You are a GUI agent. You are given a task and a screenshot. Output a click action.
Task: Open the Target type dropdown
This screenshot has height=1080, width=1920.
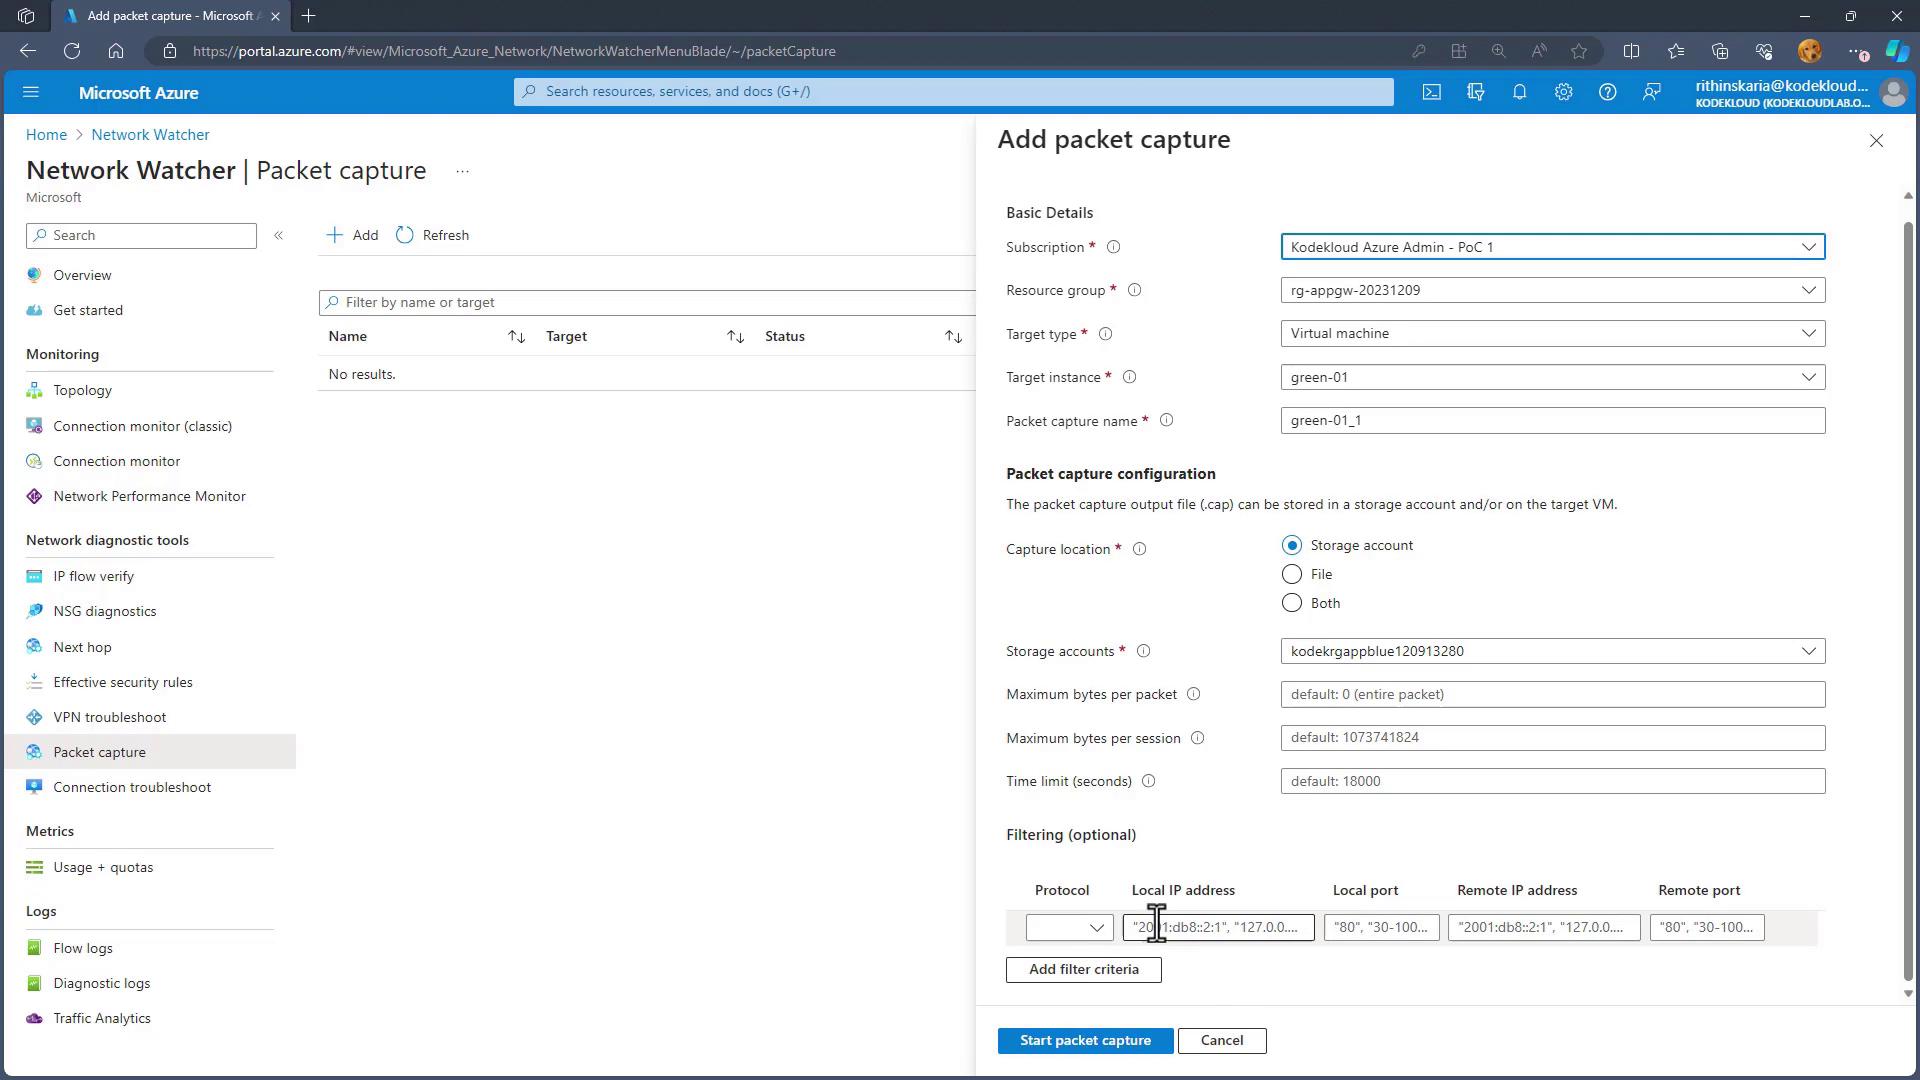(1552, 333)
